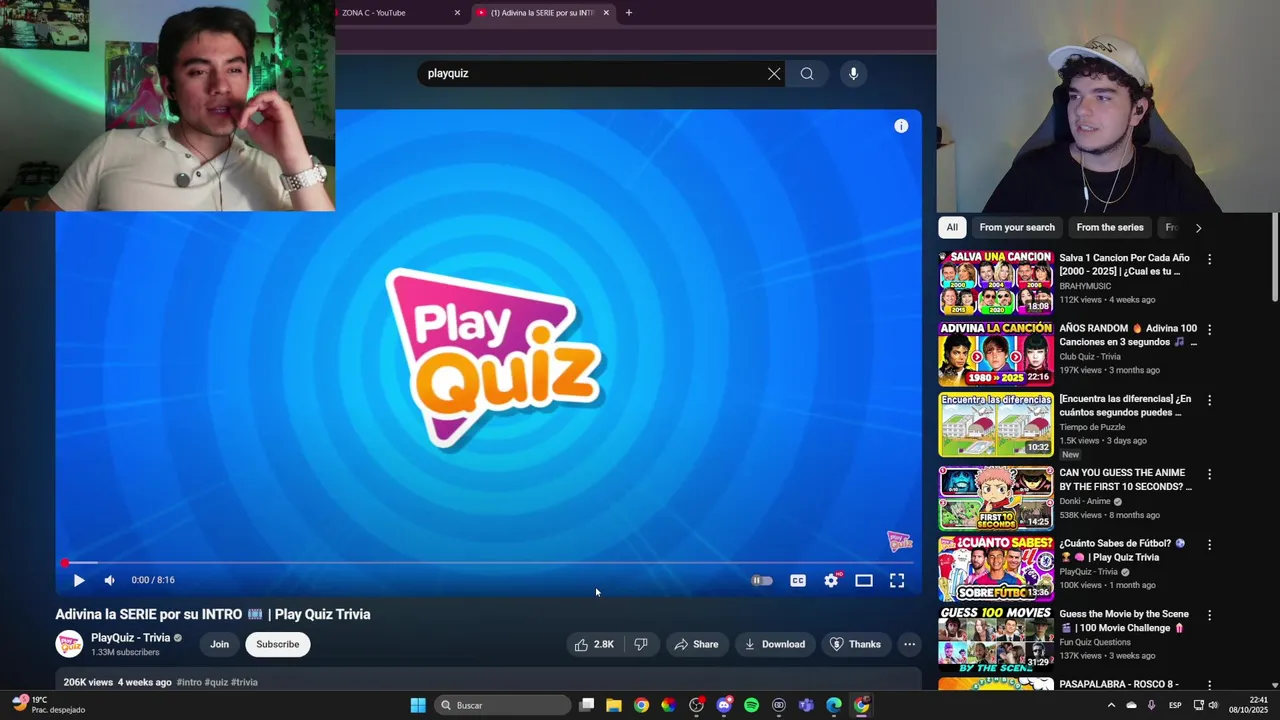Open options for PASAPALABRA - ROSCO 8 video
The height and width of the screenshot is (720, 1280).
point(1209,685)
